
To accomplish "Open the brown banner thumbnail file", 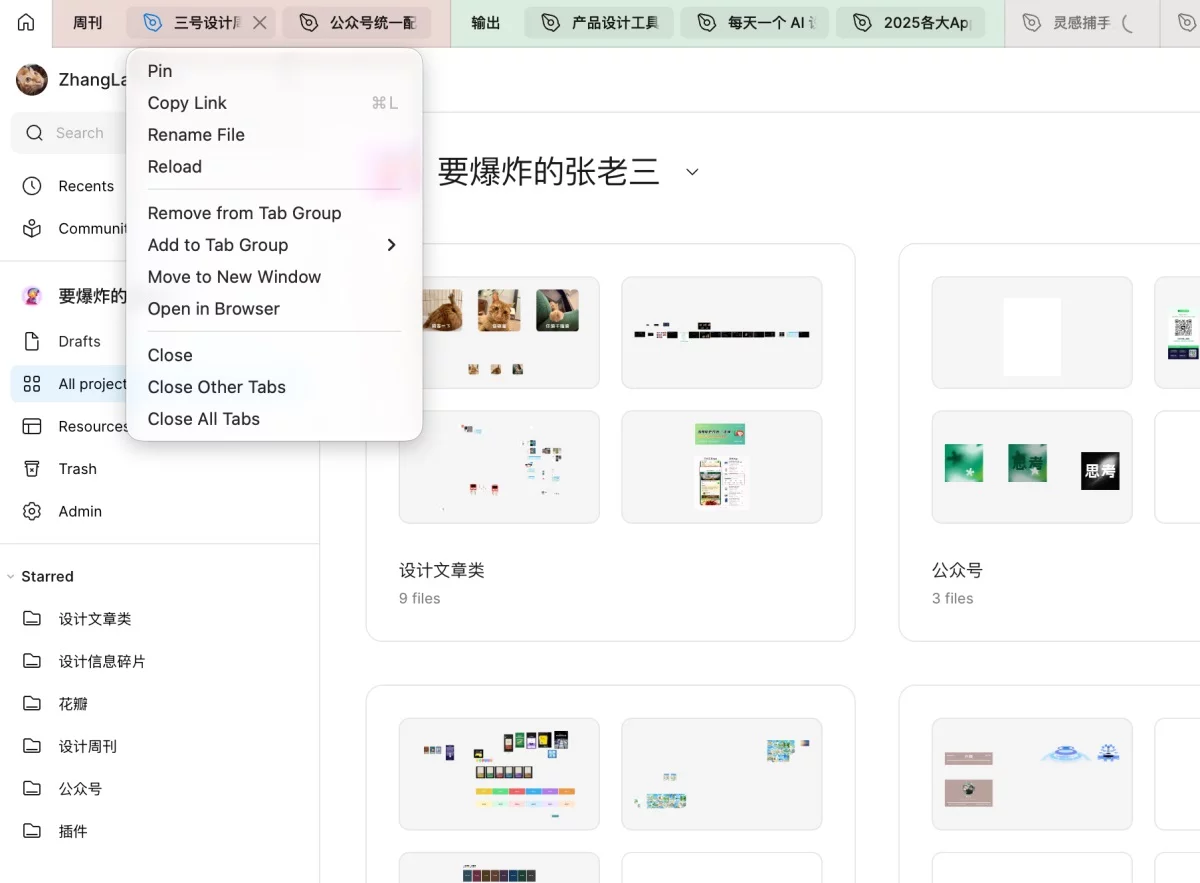I will 1032,774.
